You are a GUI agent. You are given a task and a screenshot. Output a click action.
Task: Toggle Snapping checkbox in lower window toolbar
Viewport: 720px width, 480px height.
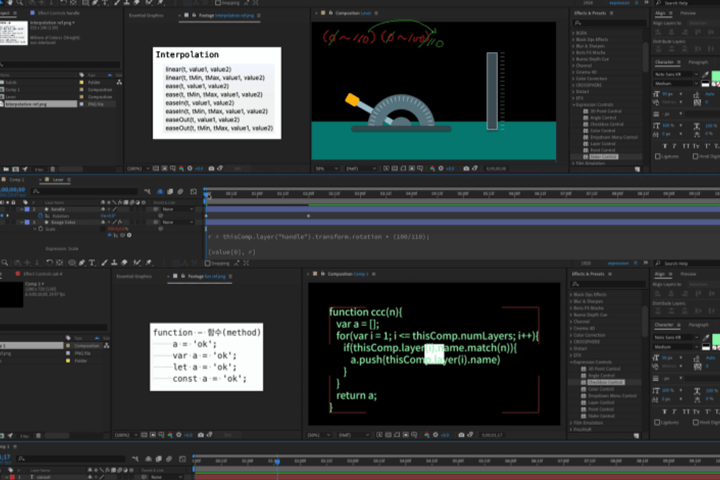208,263
